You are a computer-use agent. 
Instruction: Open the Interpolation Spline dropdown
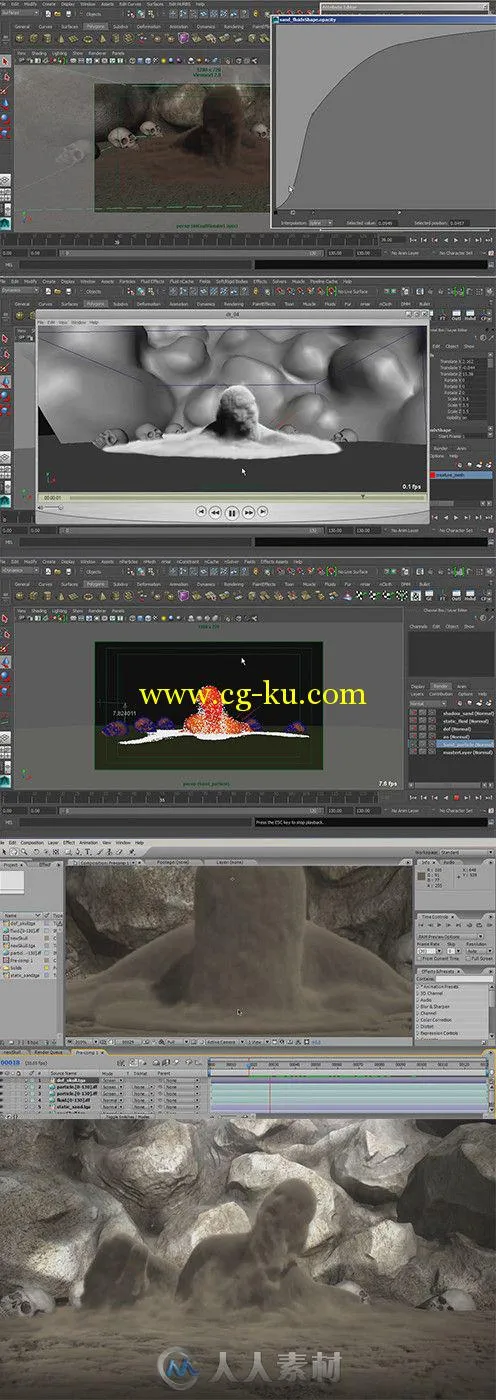click(322, 223)
